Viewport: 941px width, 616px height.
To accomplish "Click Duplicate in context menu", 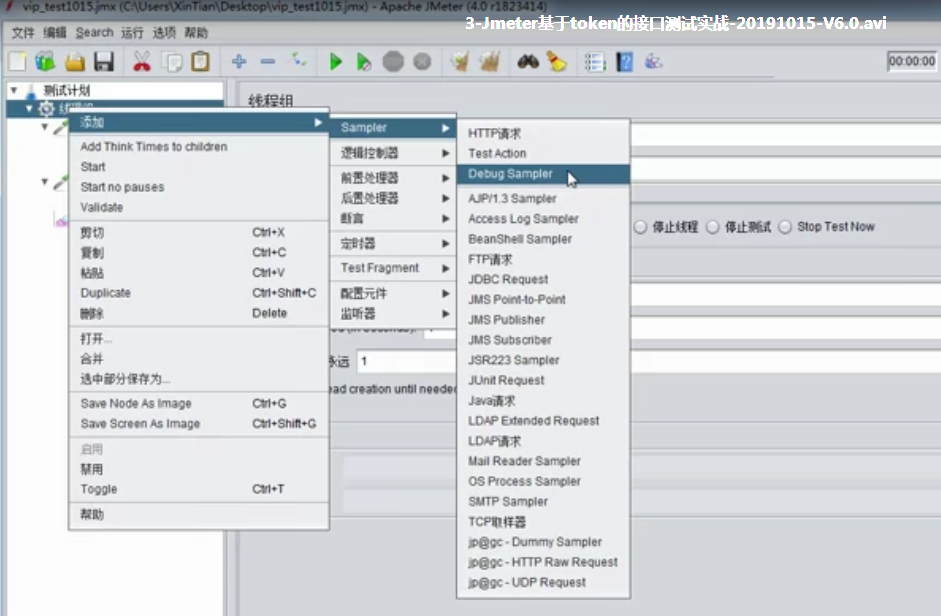I will click(x=199, y=293).
